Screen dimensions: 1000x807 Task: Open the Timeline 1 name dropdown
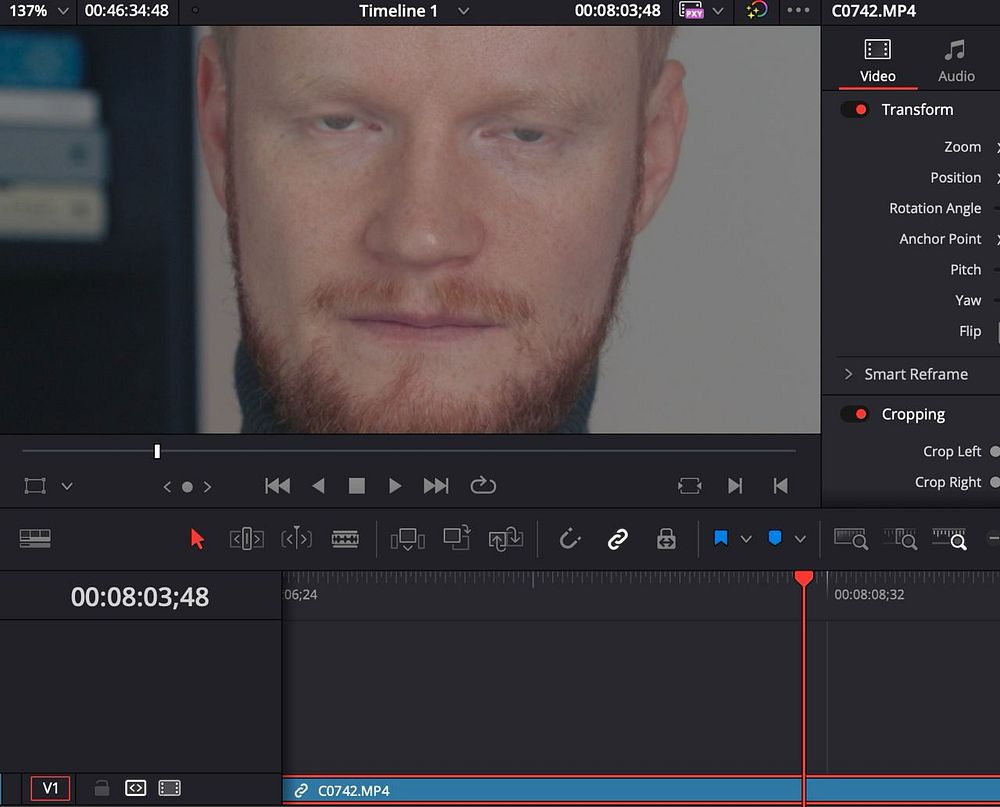[463, 11]
